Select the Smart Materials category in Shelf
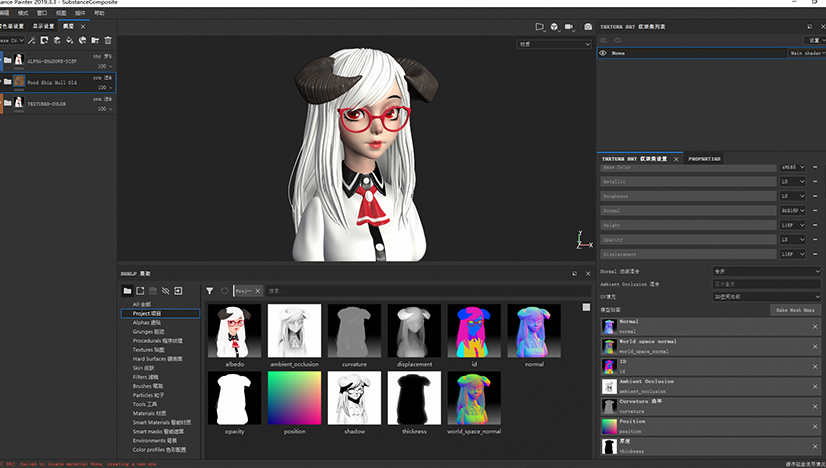This screenshot has width=826, height=468. (162, 423)
